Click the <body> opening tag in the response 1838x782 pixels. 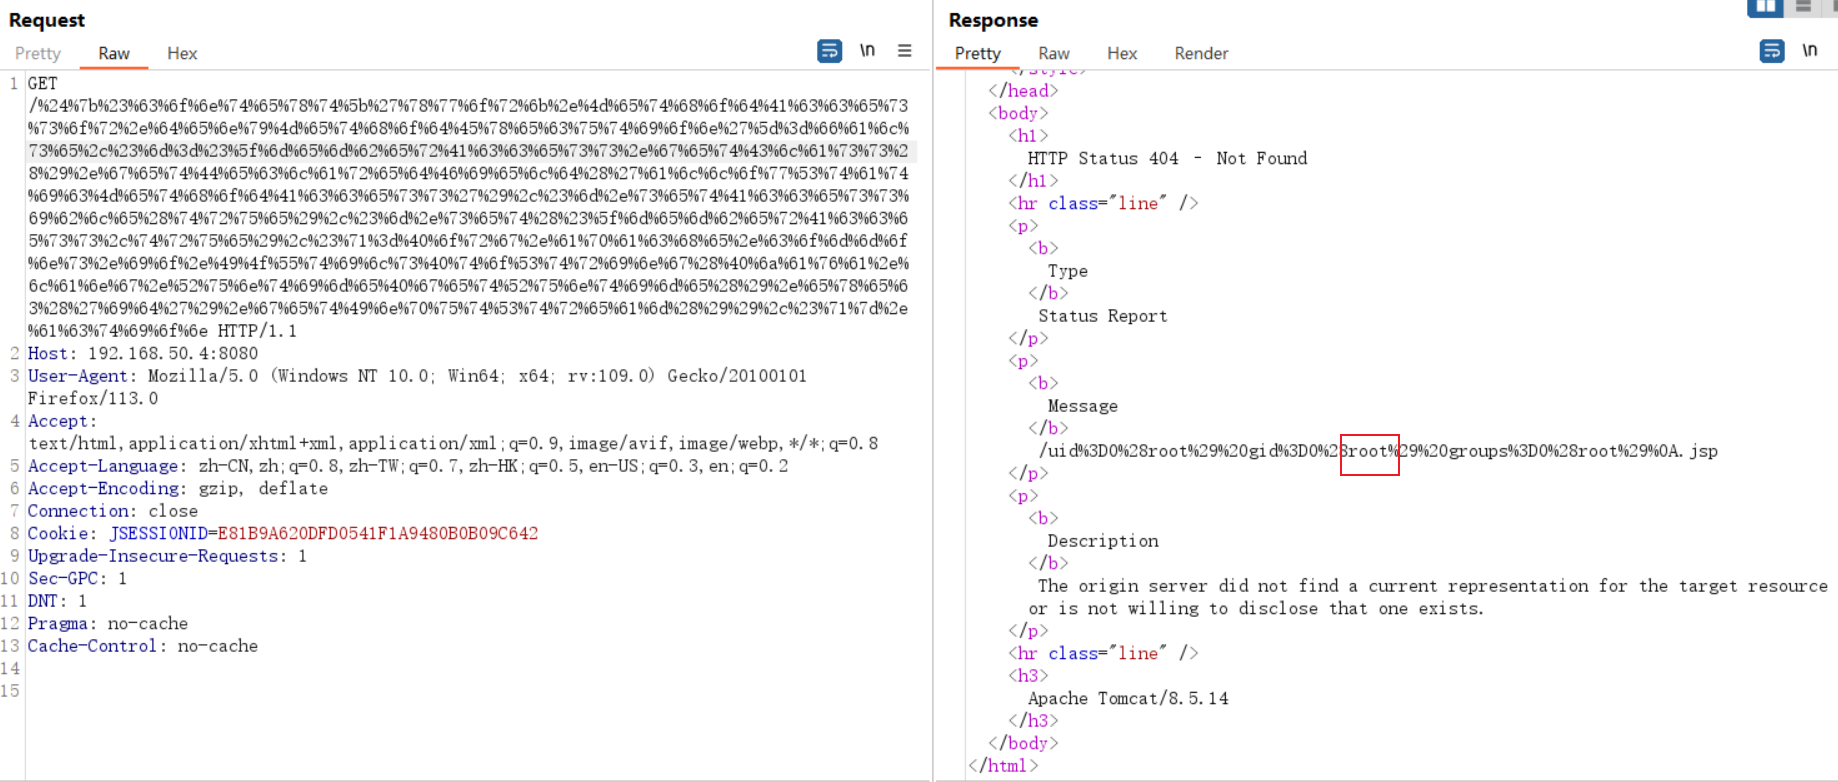(1018, 113)
